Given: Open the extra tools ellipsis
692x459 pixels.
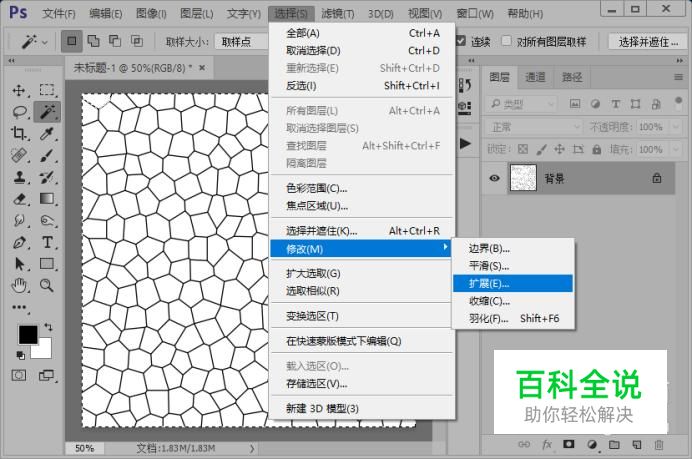Looking at the screenshot, I should tap(19, 307).
